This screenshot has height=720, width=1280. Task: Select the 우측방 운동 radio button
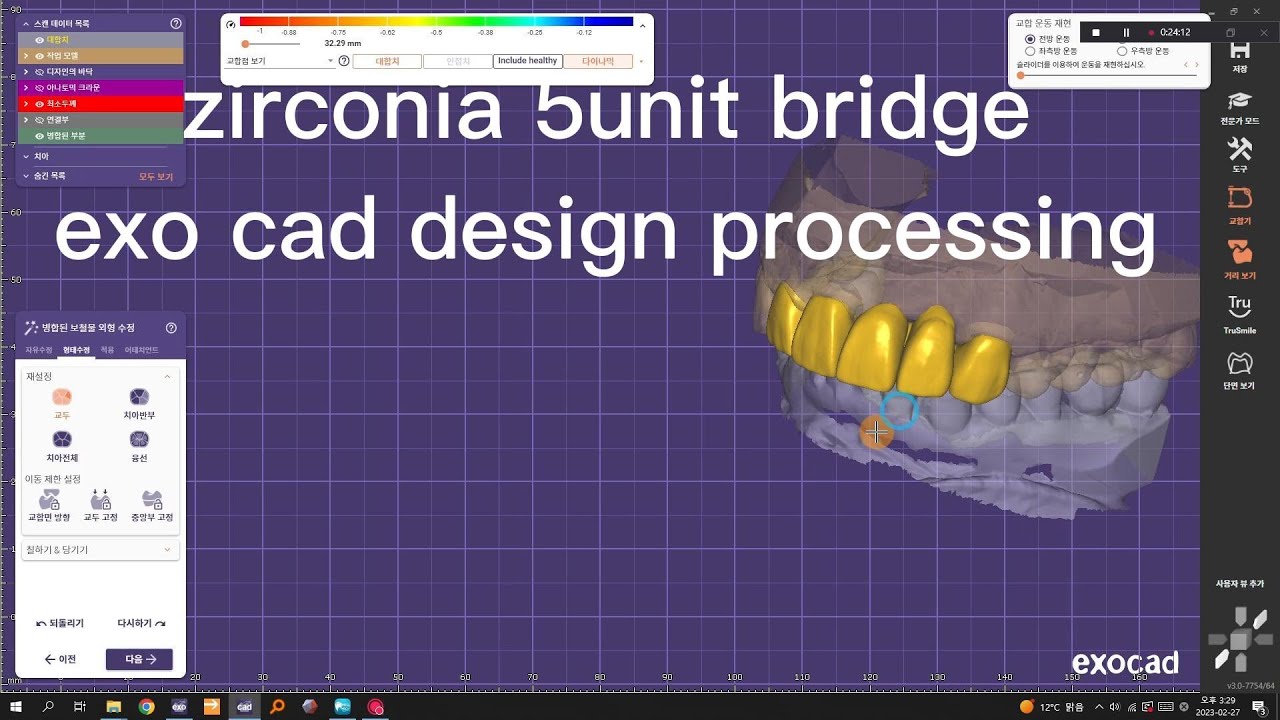tap(1122, 51)
